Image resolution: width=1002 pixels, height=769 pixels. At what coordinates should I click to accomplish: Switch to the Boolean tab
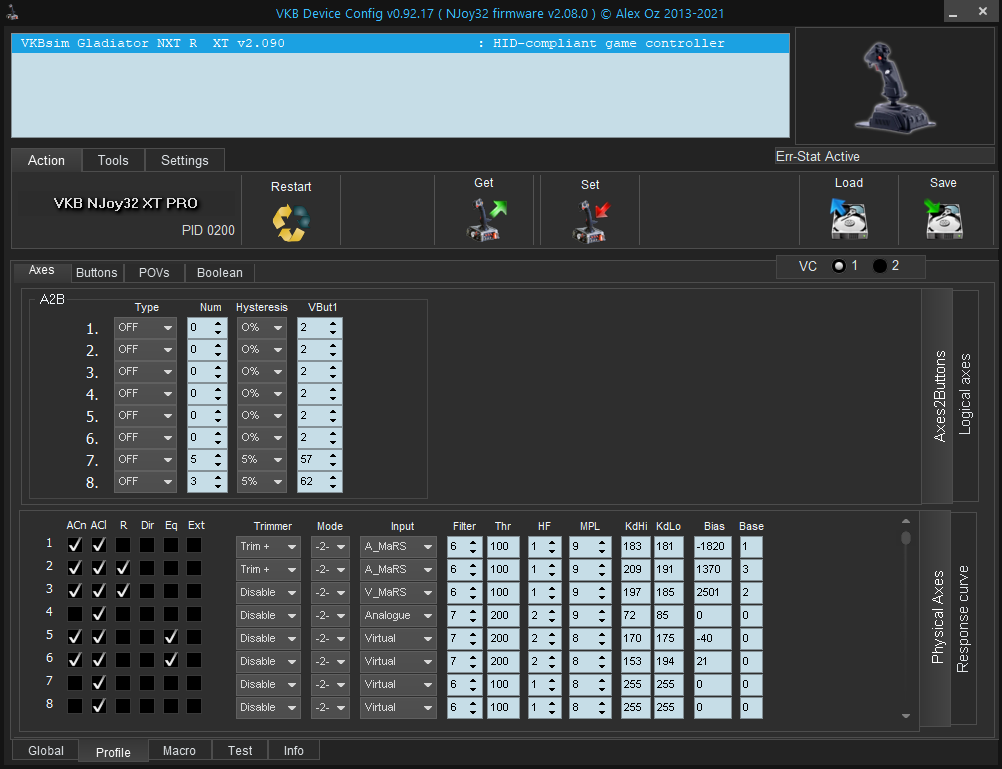[x=220, y=273]
